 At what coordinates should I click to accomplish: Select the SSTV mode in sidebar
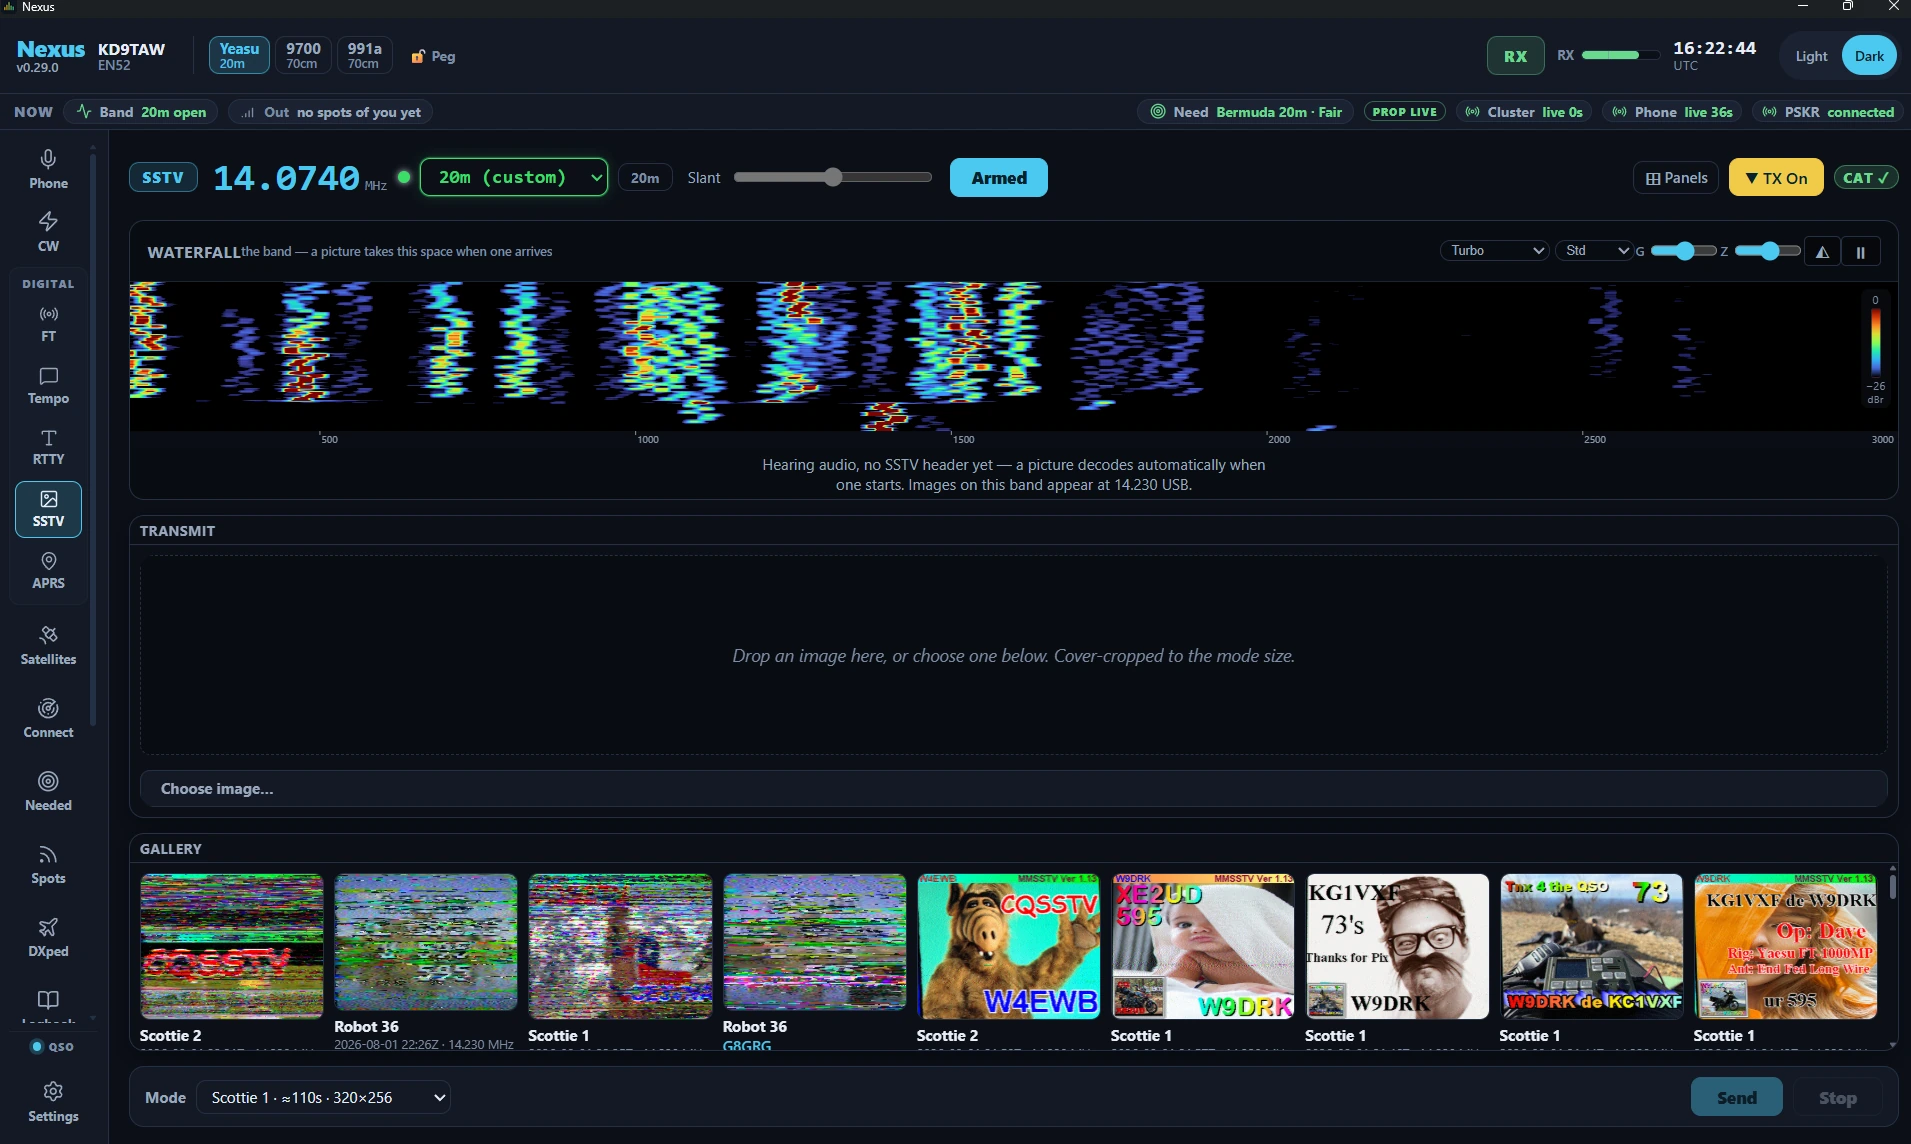[x=48, y=509]
